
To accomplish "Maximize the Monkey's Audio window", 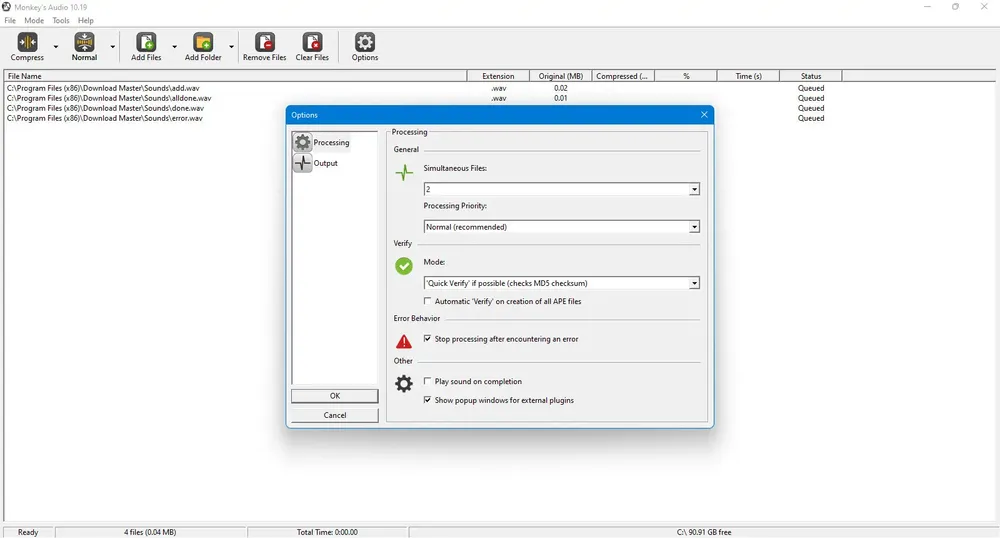I will coord(955,6).
